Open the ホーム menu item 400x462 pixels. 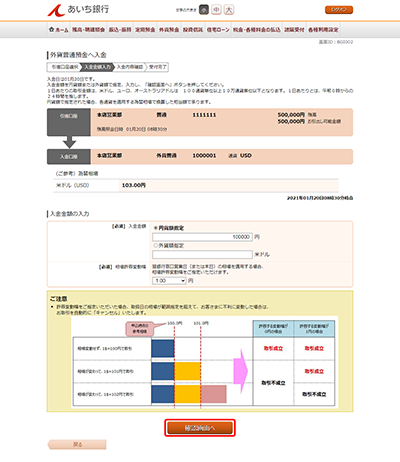59,30
